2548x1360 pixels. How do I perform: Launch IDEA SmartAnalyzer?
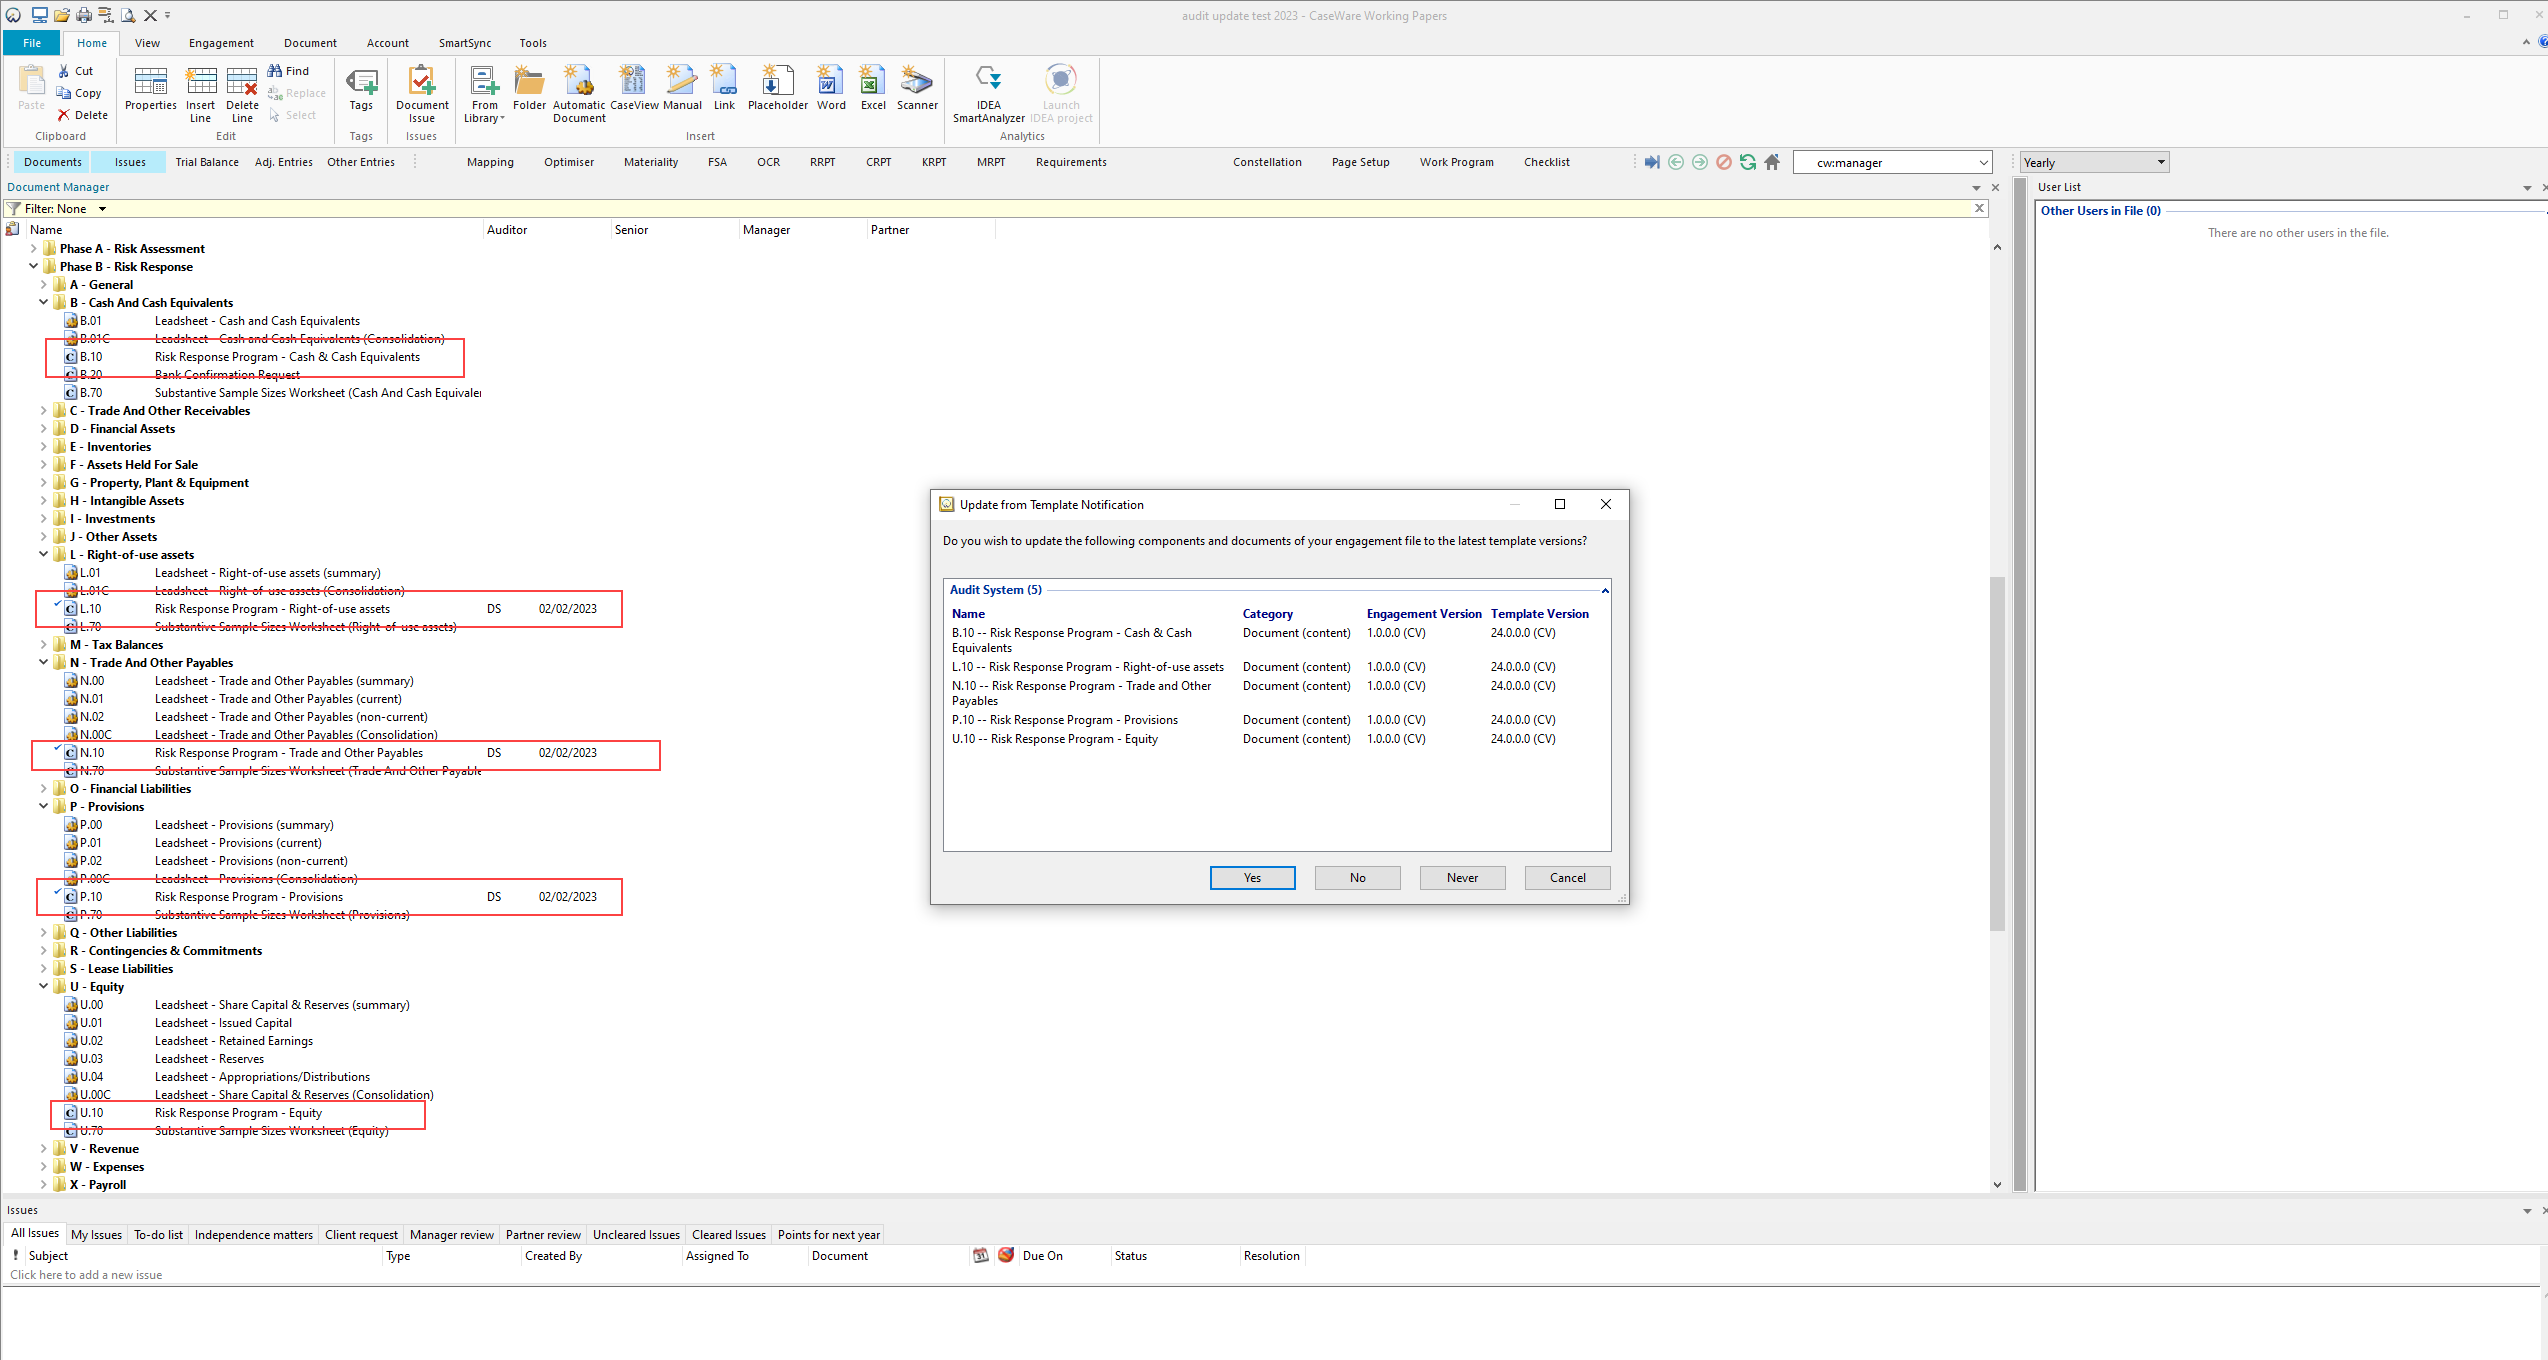(988, 94)
